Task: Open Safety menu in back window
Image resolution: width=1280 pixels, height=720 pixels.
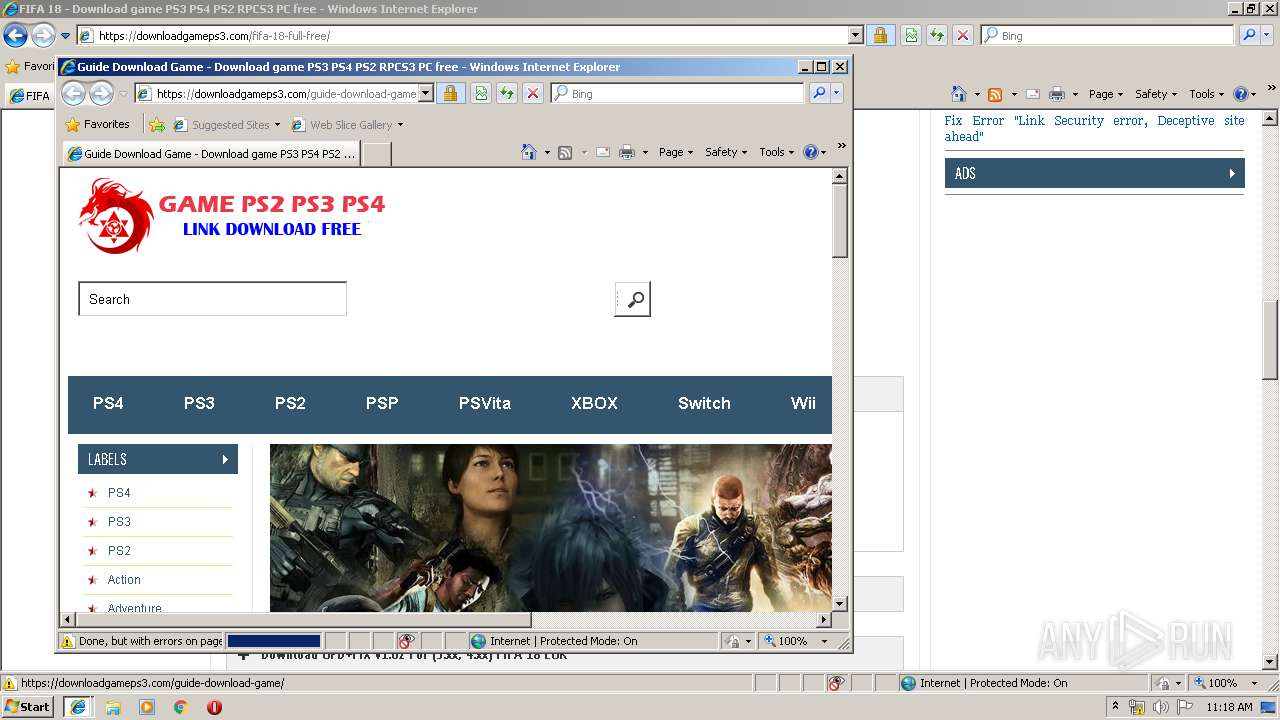Action: click(x=1156, y=94)
